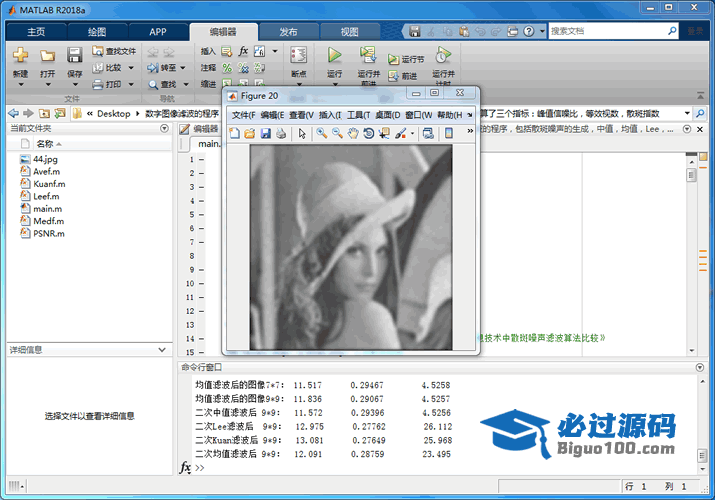Click the save icon in Figure 20 toolbar
The height and width of the screenshot is (500, 715).
tap(266, 133)
